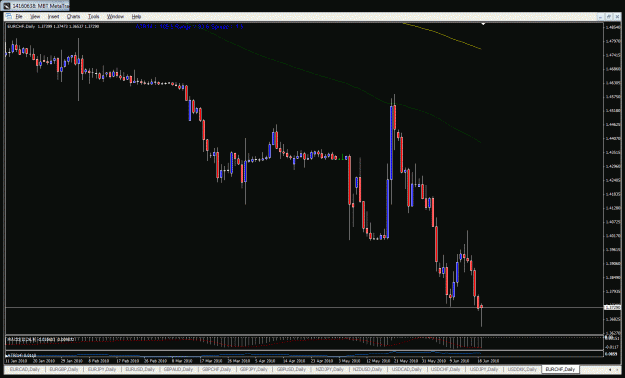Click the '11 Jan 2010' date label

tap(16, 360)
